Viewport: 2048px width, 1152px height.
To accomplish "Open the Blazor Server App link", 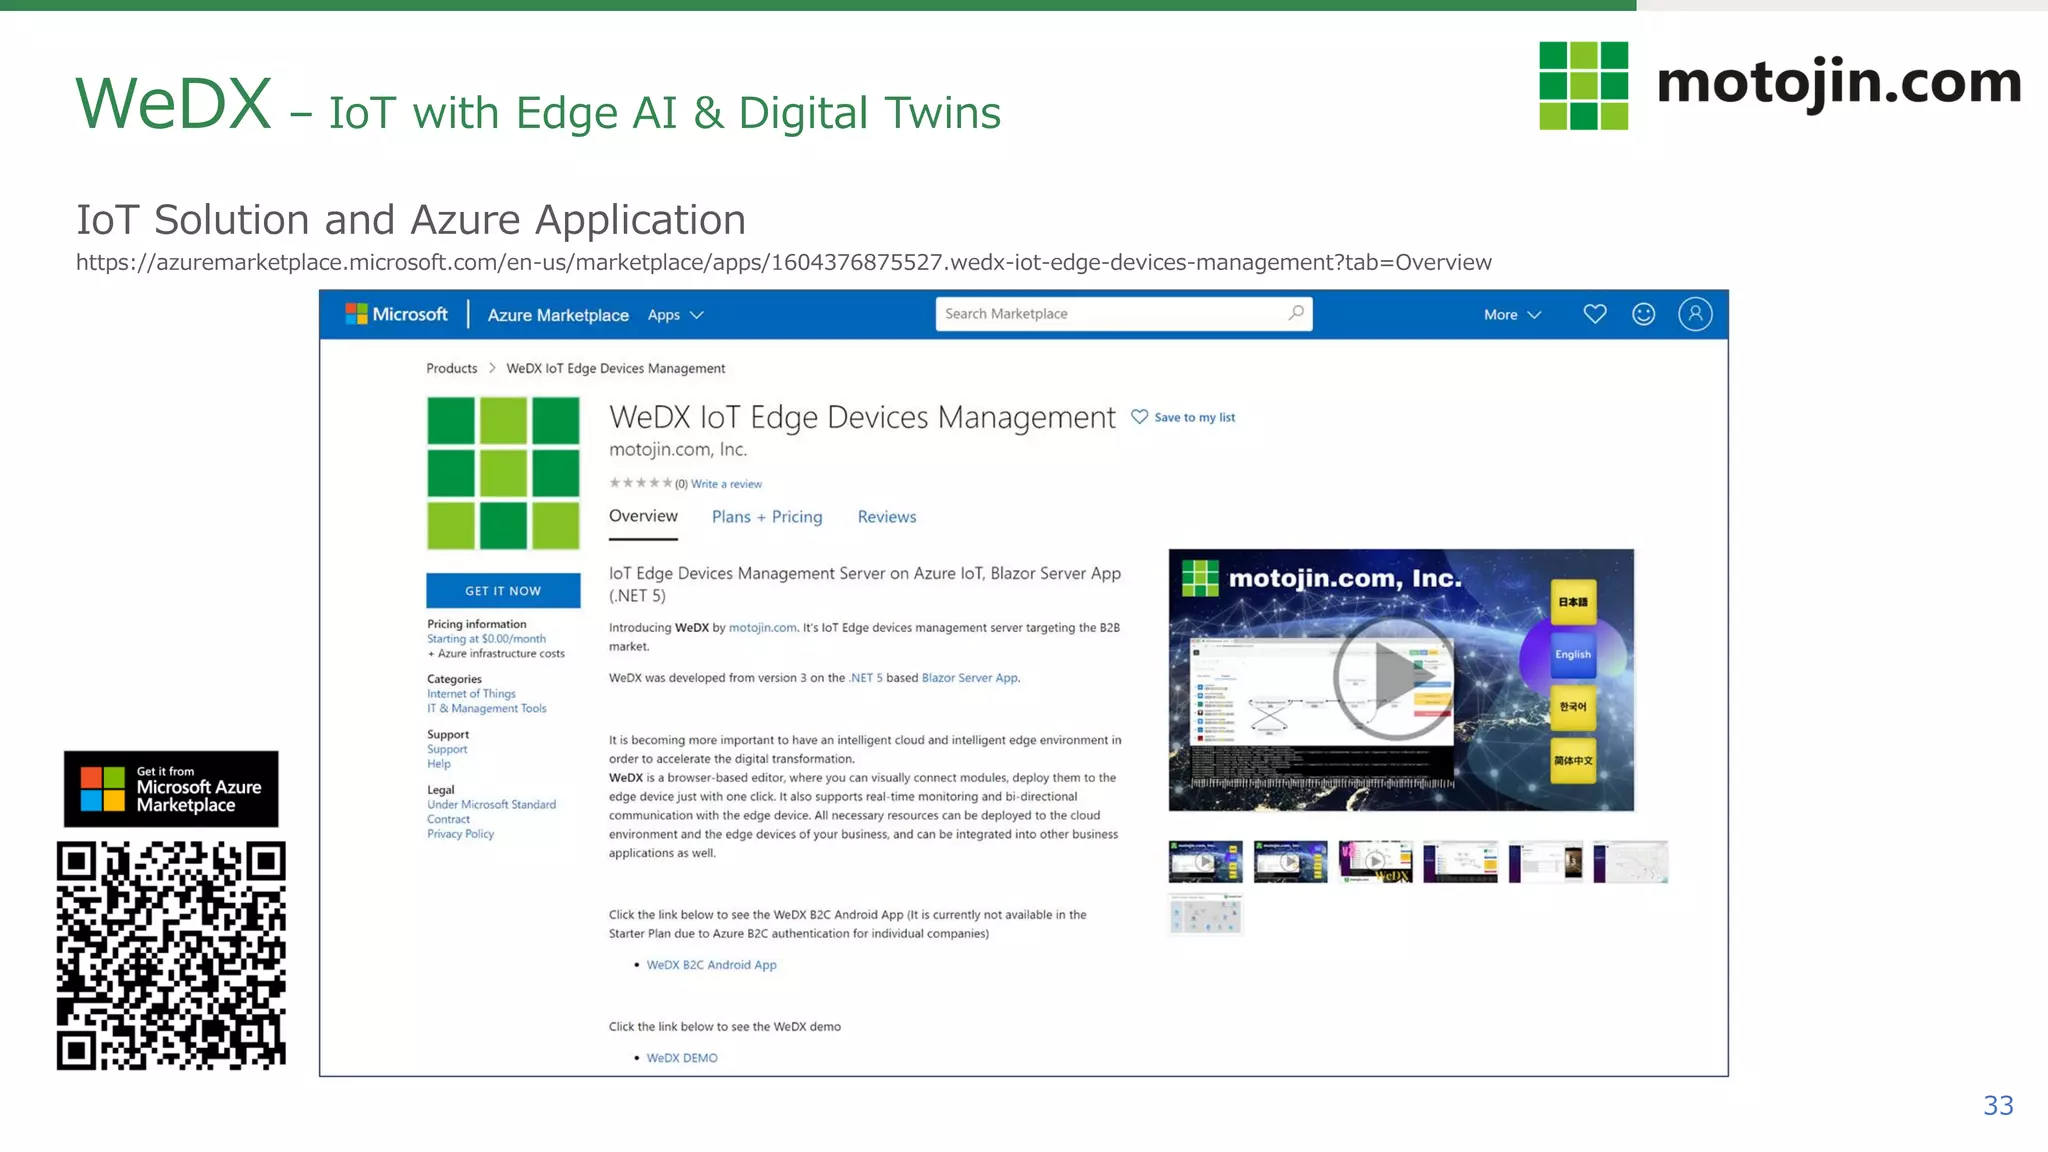I will click(970, 678).
